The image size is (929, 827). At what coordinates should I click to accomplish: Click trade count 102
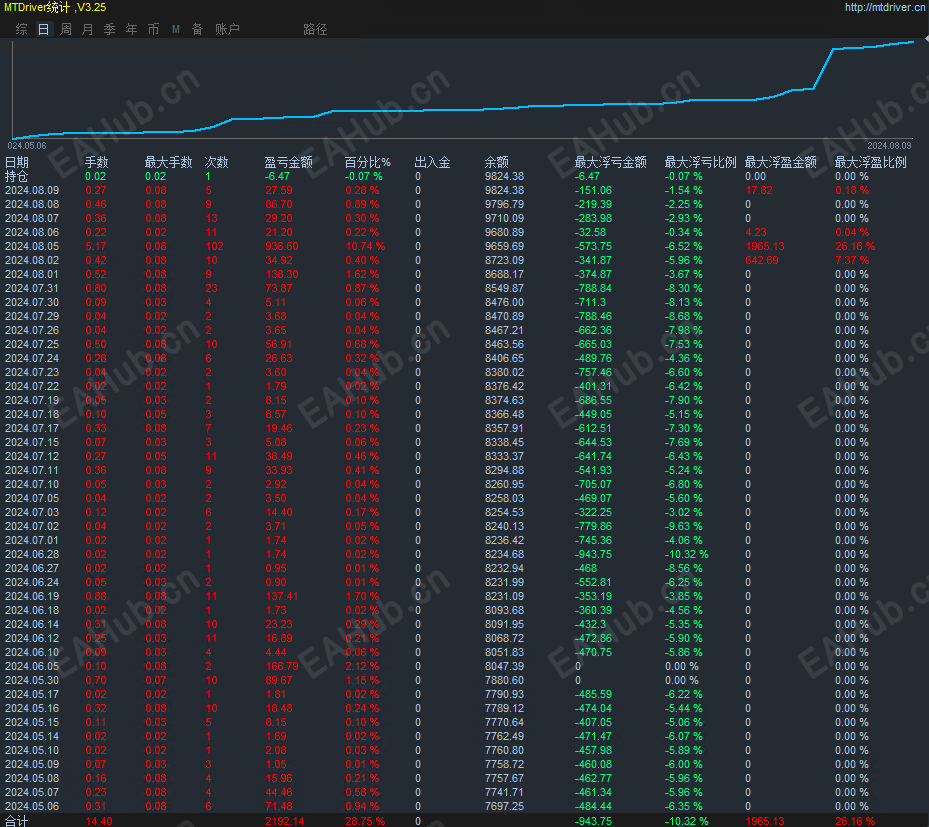(x=214, y=246)
